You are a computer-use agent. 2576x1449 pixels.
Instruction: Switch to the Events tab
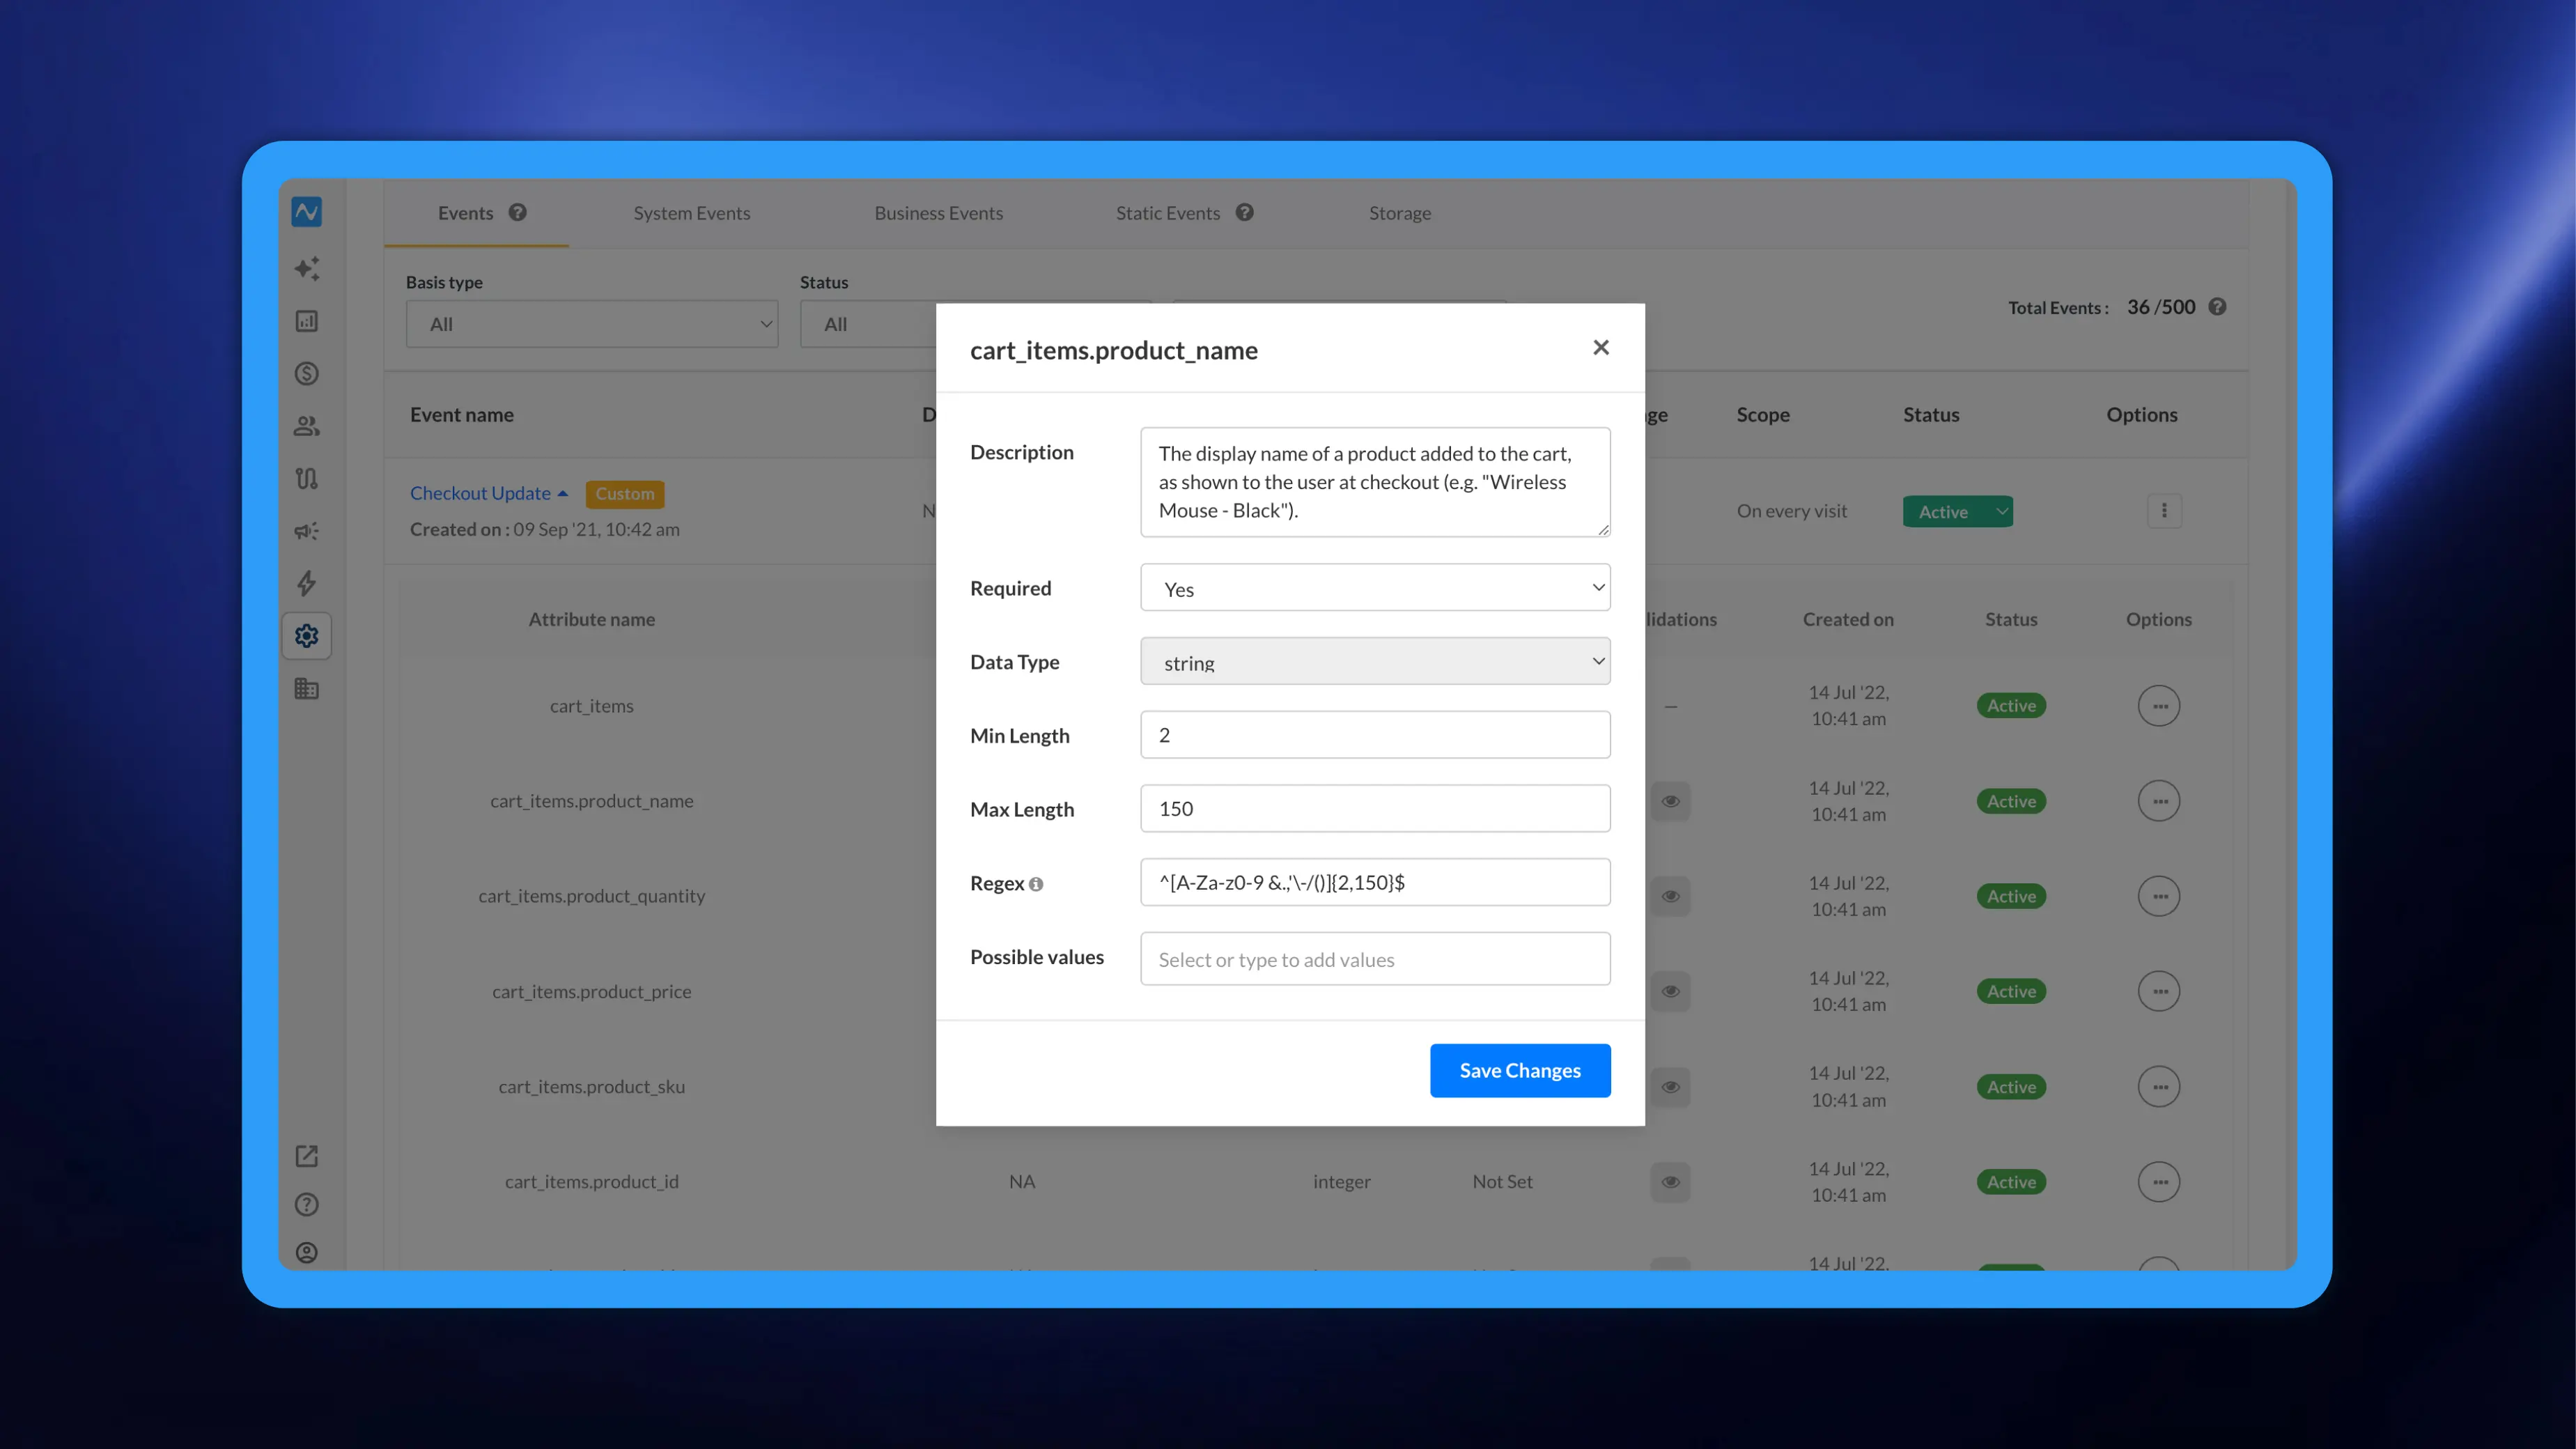coord(465,213)
